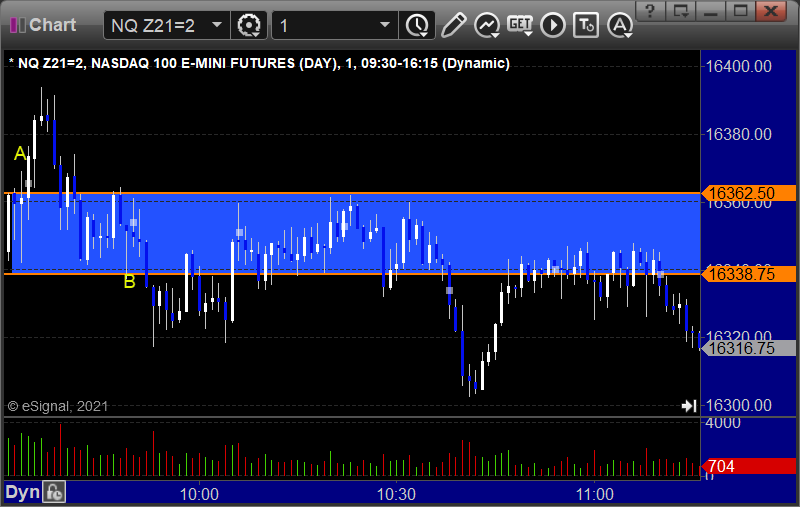Select the orange 16338.75 price marker
This screenshot has width=800, height=507.
click(748, 274)
